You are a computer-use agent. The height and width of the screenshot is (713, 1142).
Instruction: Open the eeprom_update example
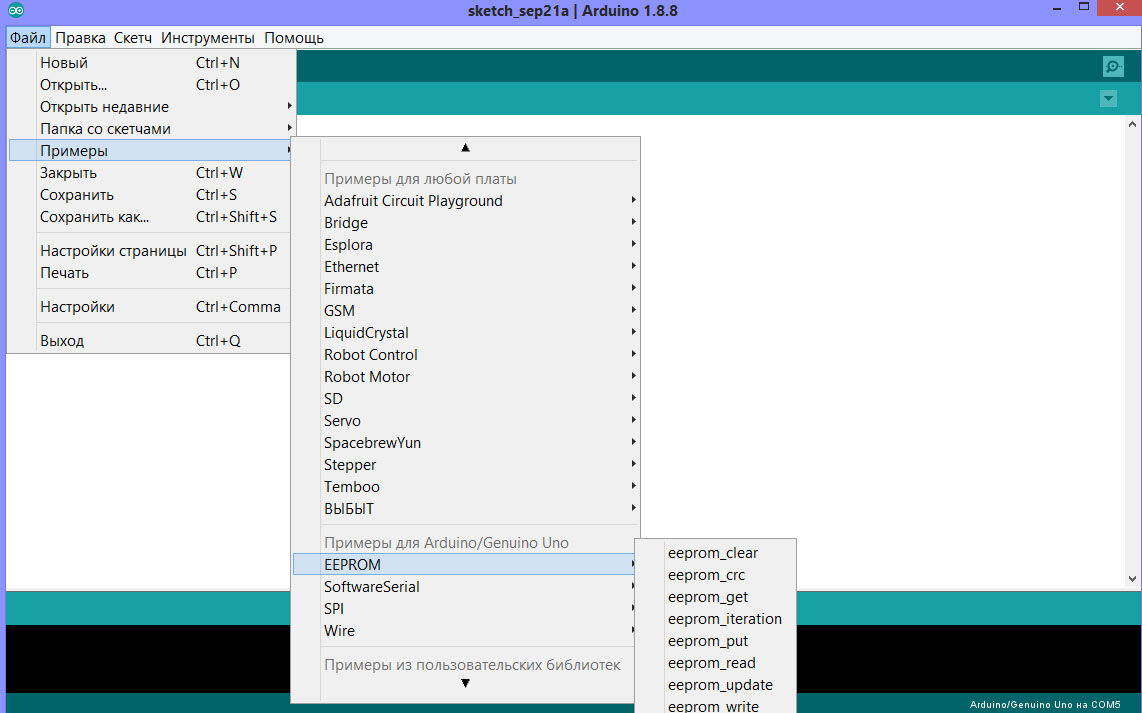pyautogui.click(x=715, y=685)
